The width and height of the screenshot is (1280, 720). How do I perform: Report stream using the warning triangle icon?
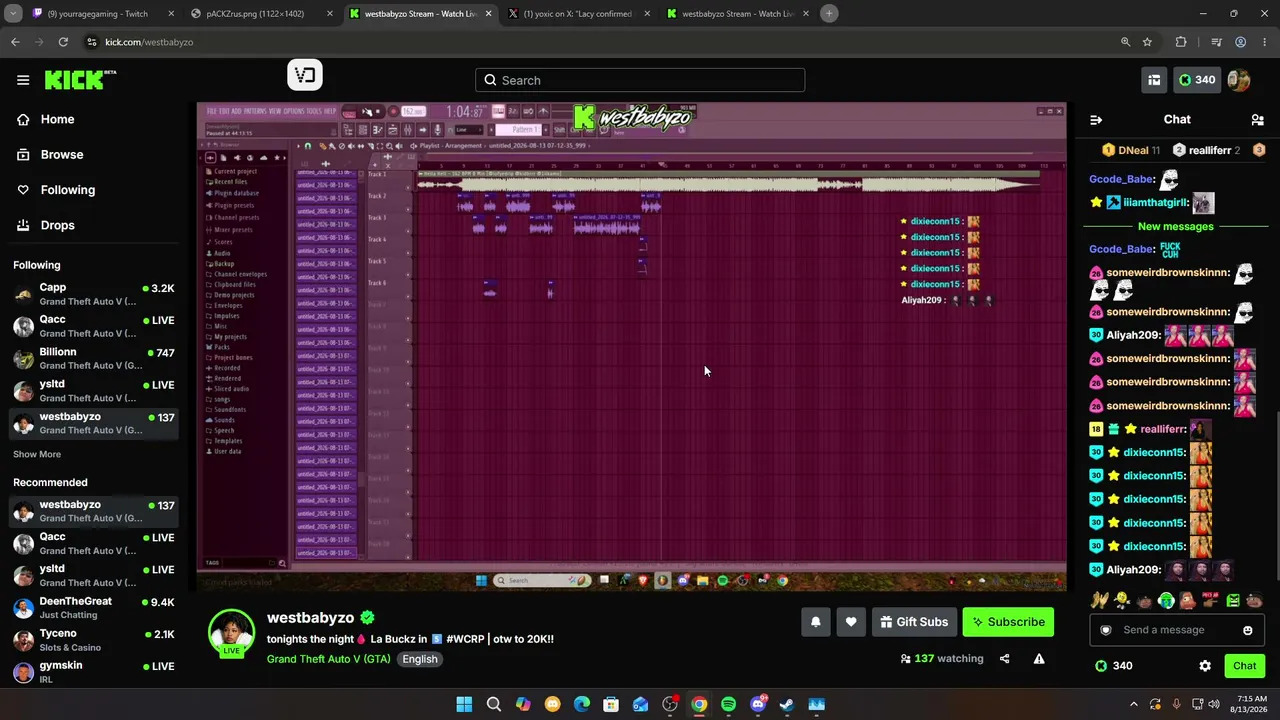[x=1039, y=659]
